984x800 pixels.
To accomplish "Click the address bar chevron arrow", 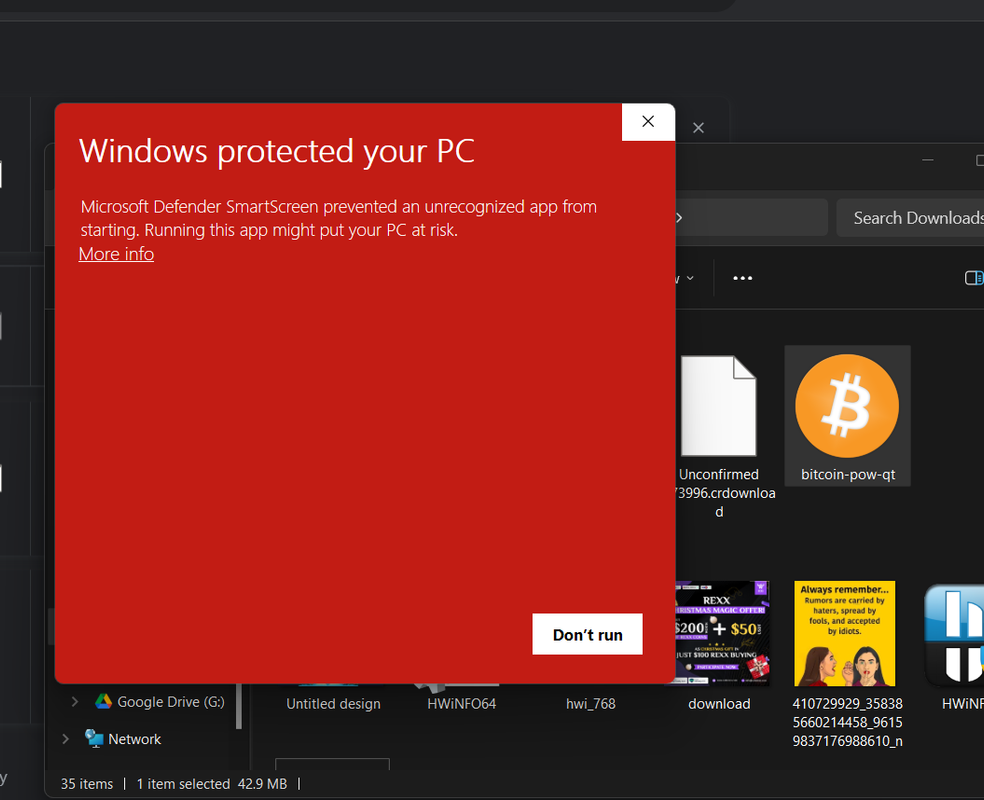I will 679,218.
